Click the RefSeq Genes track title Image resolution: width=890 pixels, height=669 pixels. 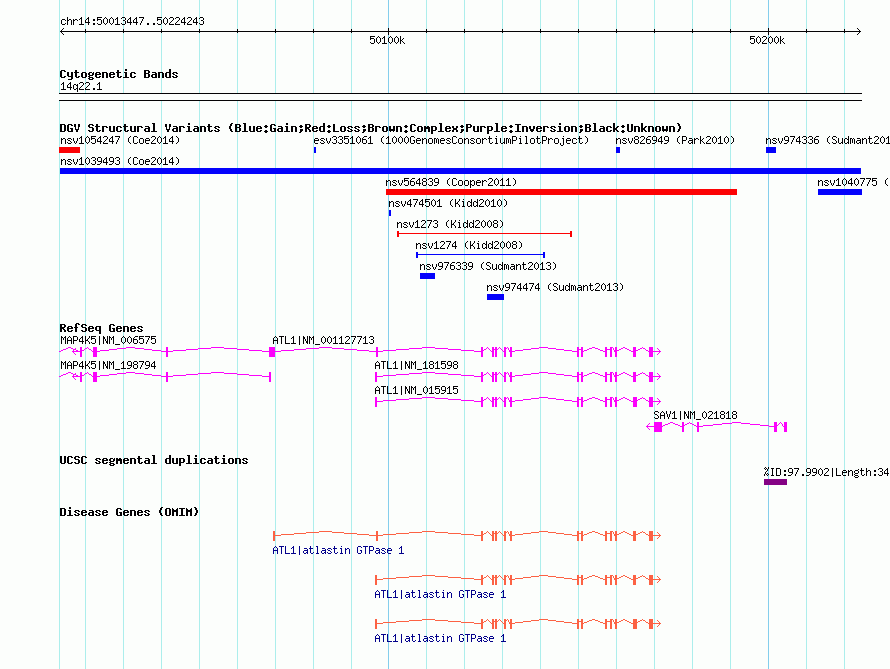101,328
